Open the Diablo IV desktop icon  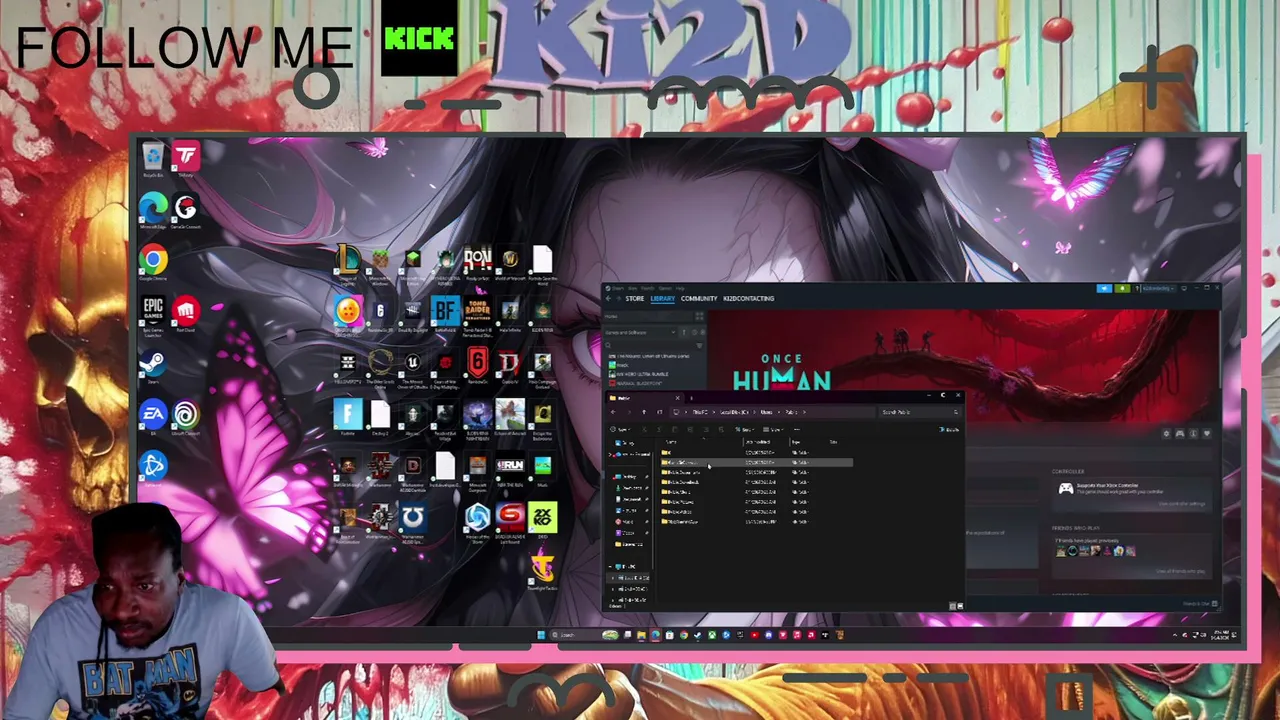(x=510, y=365)
